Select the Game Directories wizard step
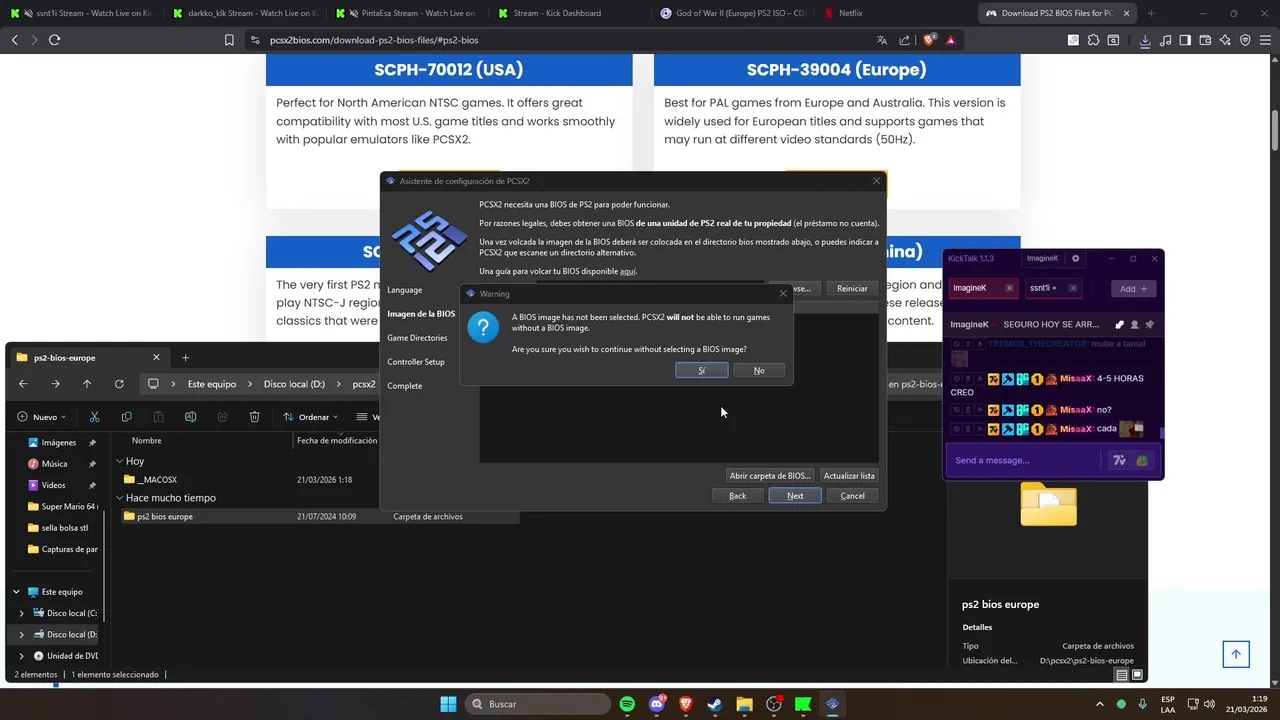Viewport: 1280px width, 720px height. (417, 338)
